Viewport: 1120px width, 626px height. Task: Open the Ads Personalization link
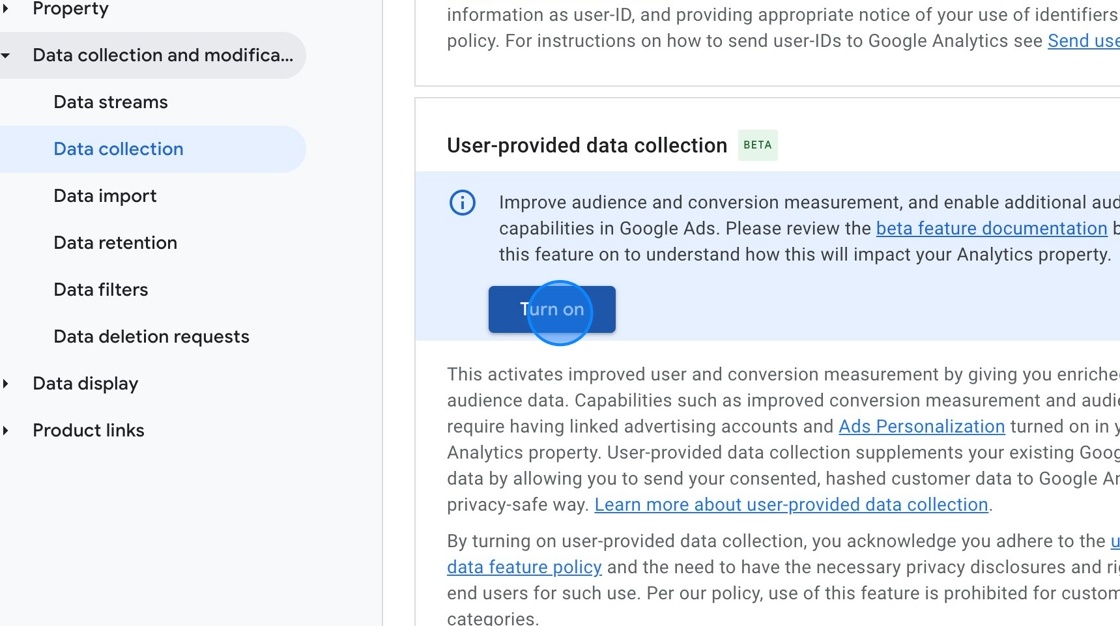click(921, 426)
